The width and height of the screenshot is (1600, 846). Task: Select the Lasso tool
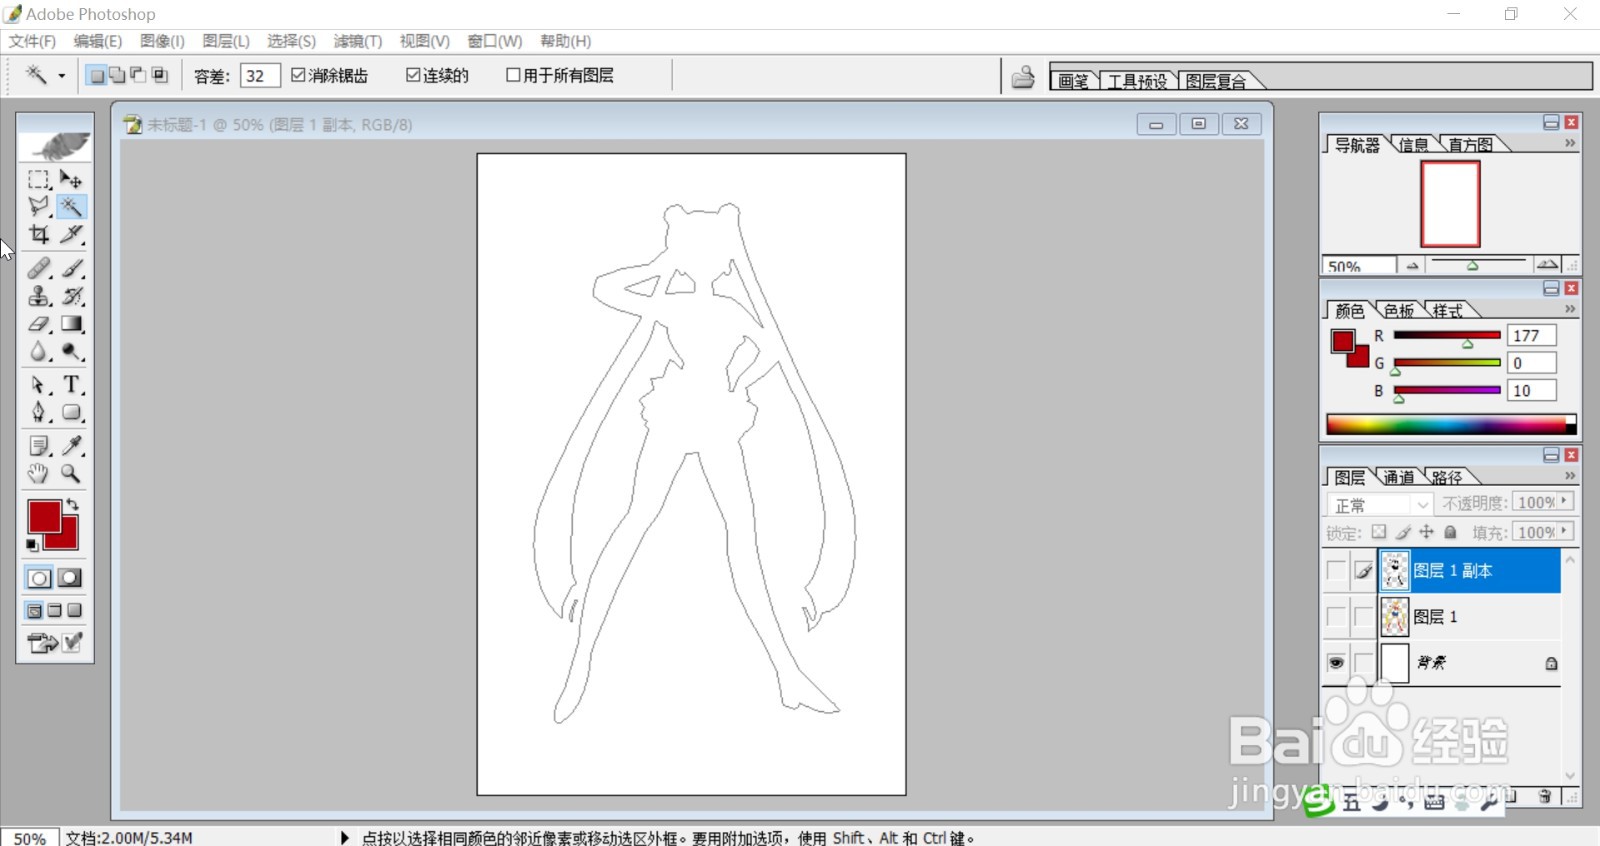tap(39, 206)
